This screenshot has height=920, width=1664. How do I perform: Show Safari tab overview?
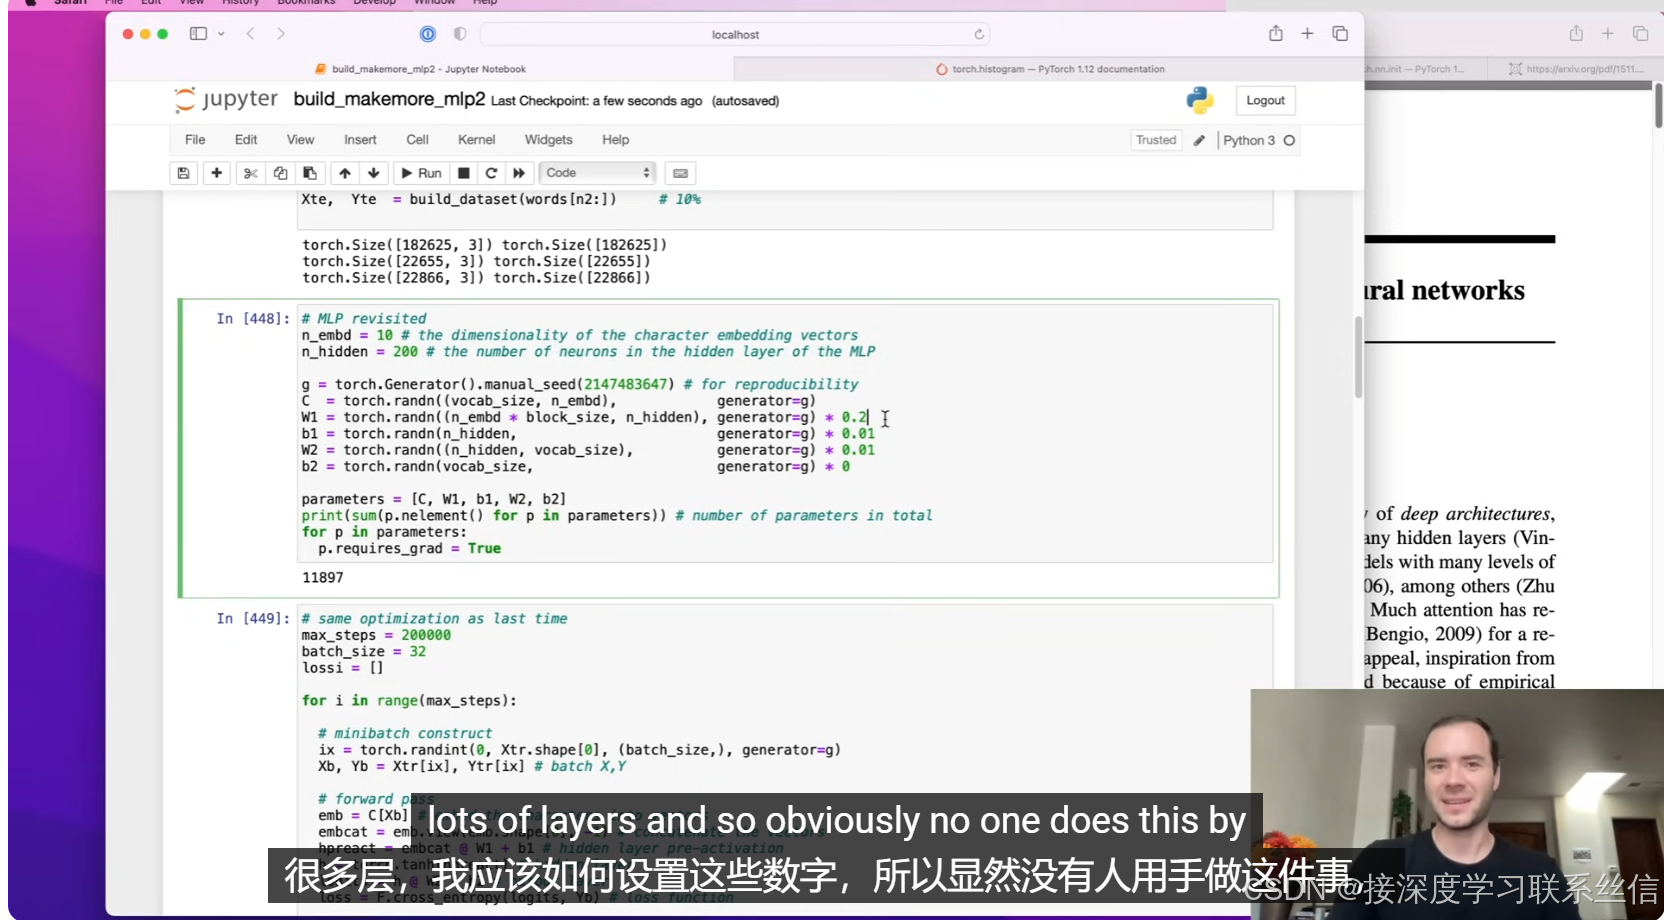[x=1340, y=34]
